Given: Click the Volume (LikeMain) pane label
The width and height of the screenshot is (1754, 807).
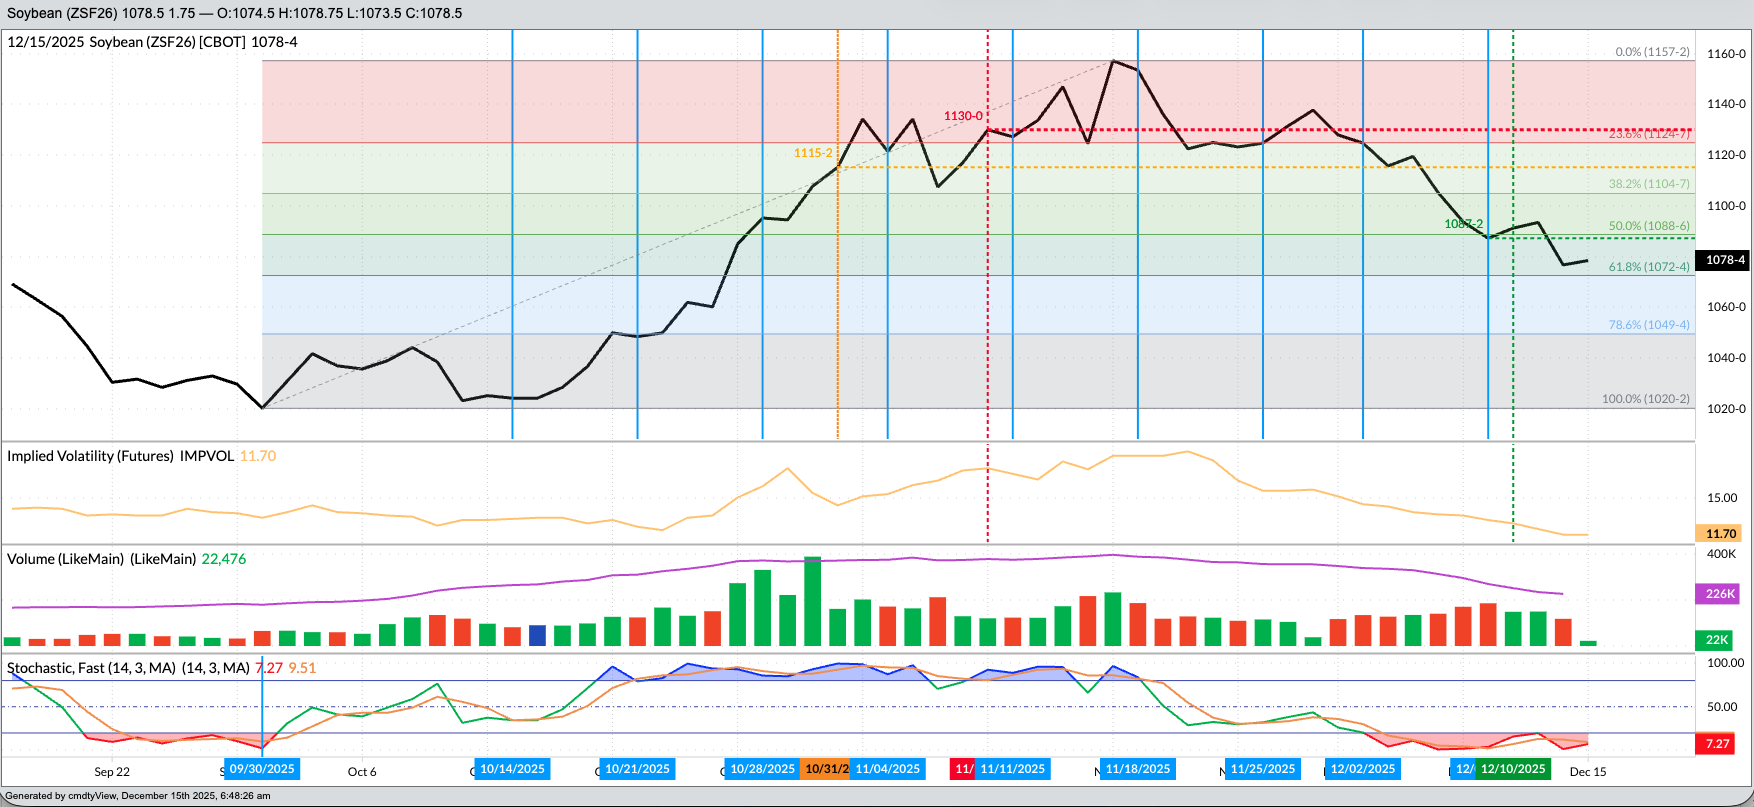Looking at the screenshot, I should [x=102, y=559].
